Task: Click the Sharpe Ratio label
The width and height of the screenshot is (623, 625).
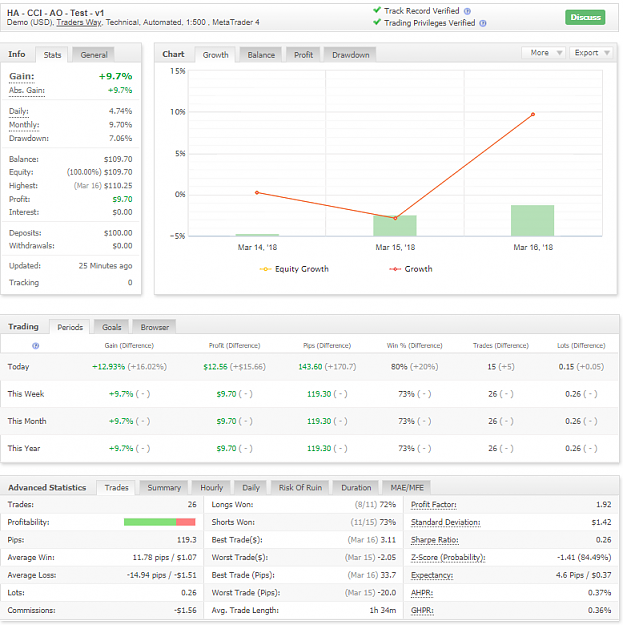Action: pyautogui.click(x=434, y=540)
